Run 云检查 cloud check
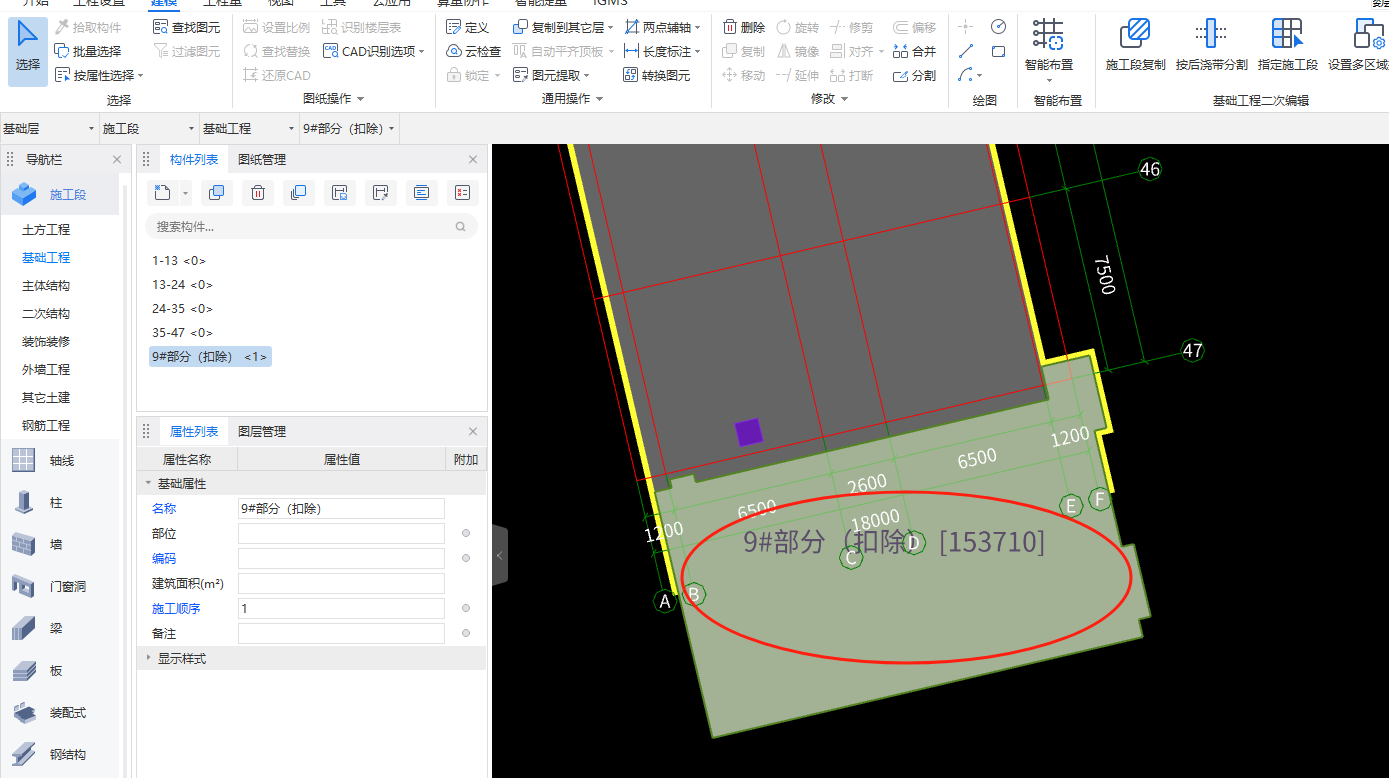 click(x=473, y=51)
